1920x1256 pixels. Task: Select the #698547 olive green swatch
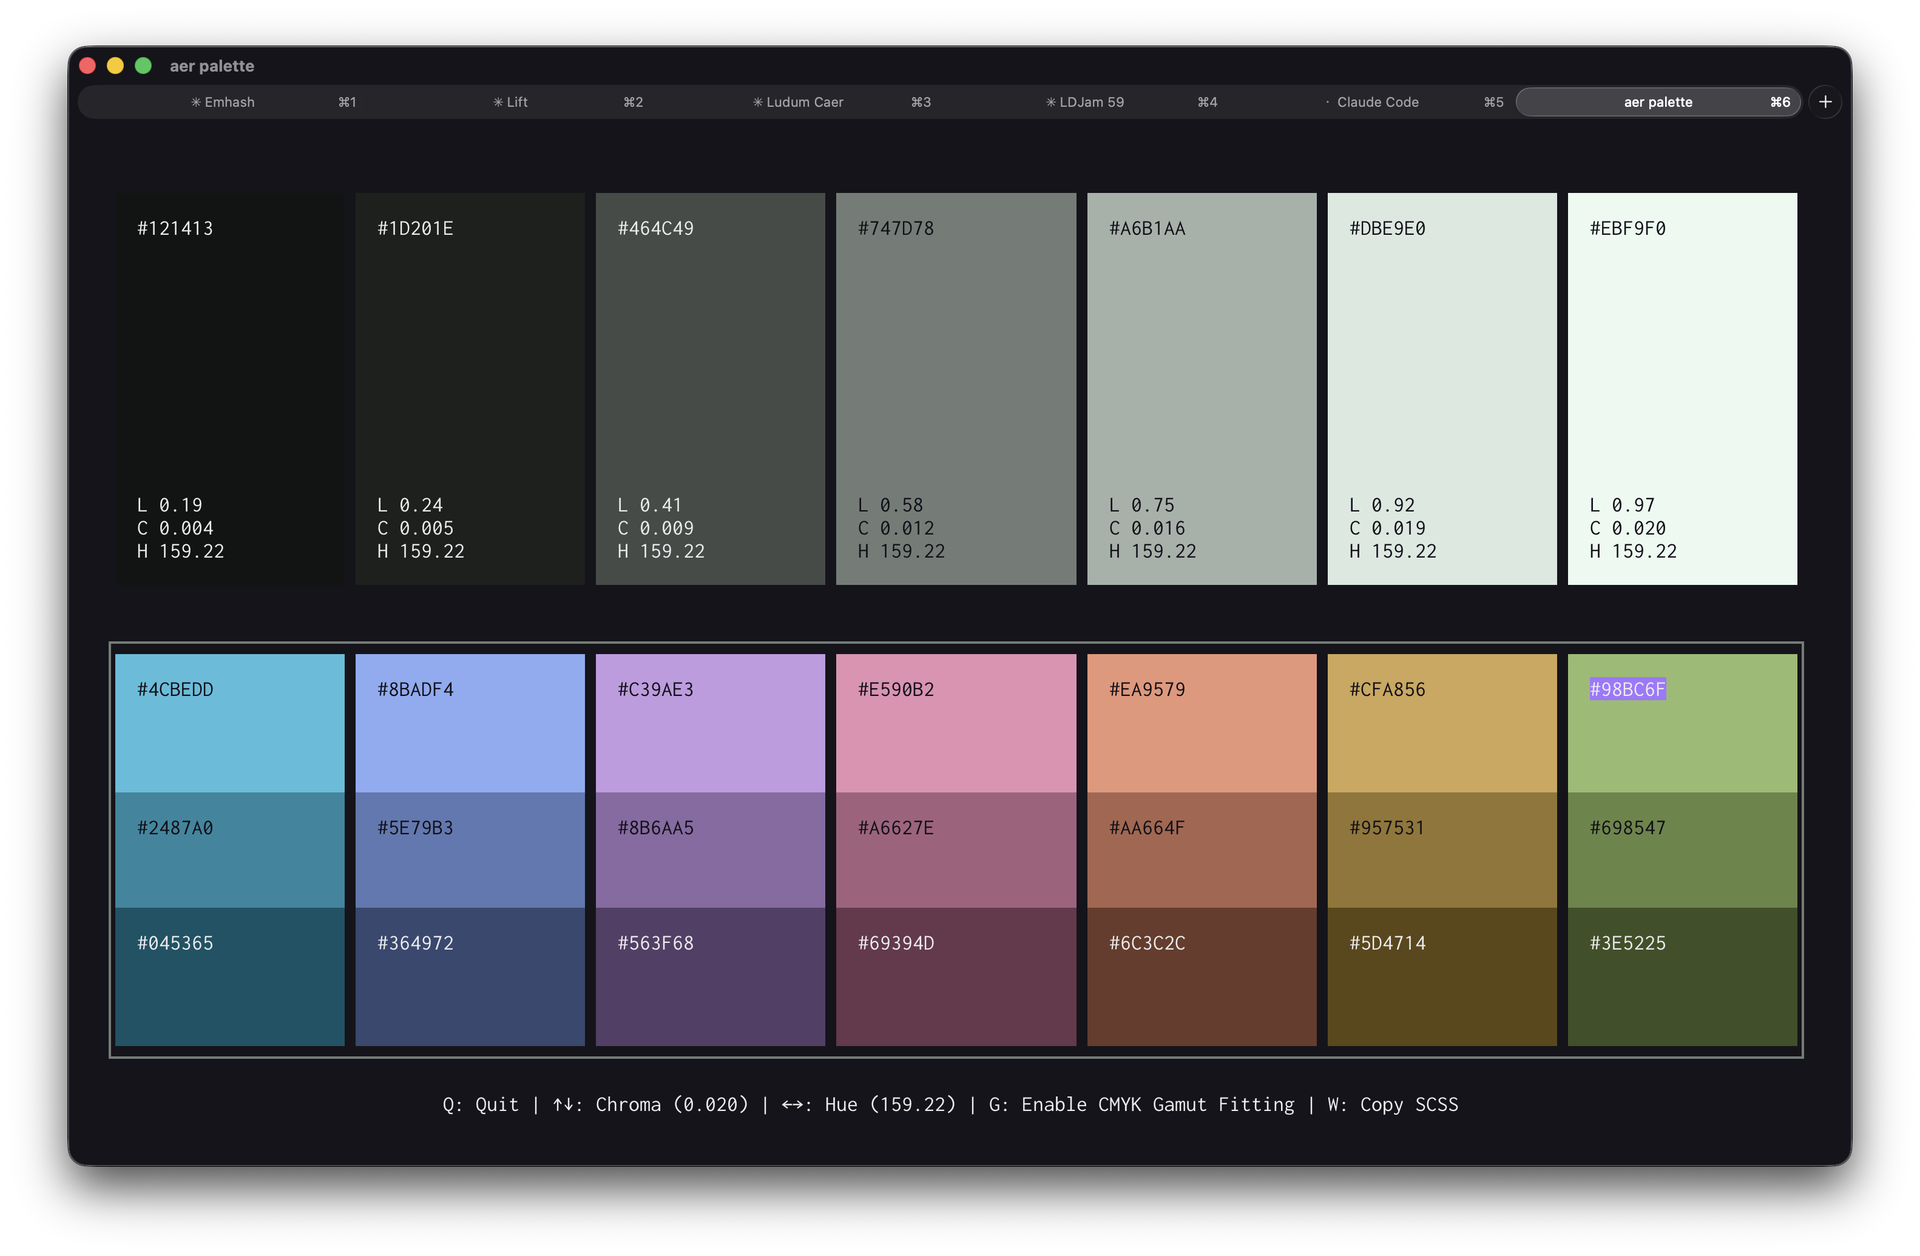pos(1682,850)
